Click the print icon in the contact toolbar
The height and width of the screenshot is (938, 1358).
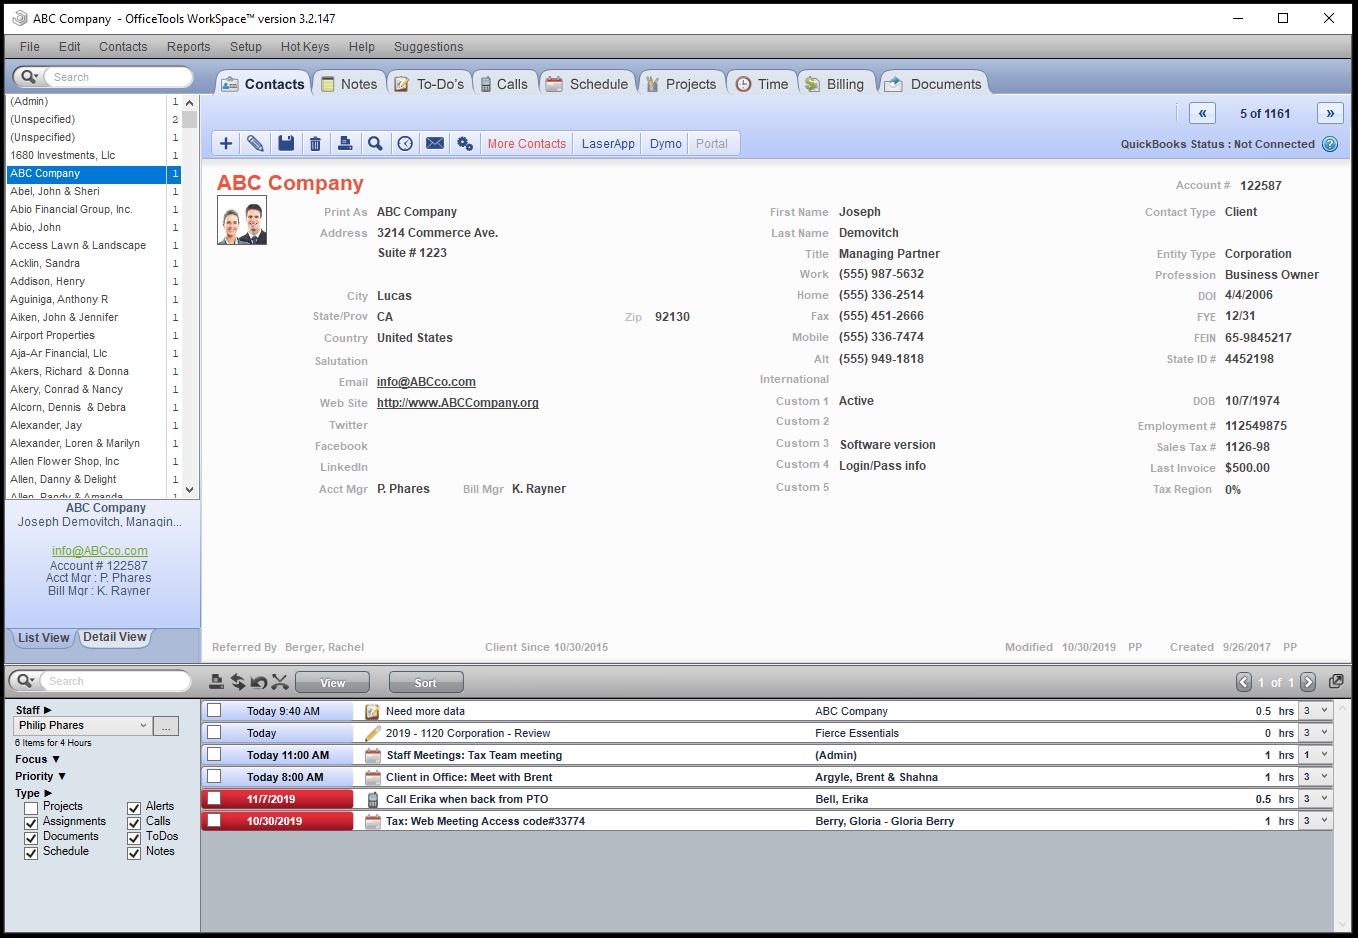(x=345, y=144)
